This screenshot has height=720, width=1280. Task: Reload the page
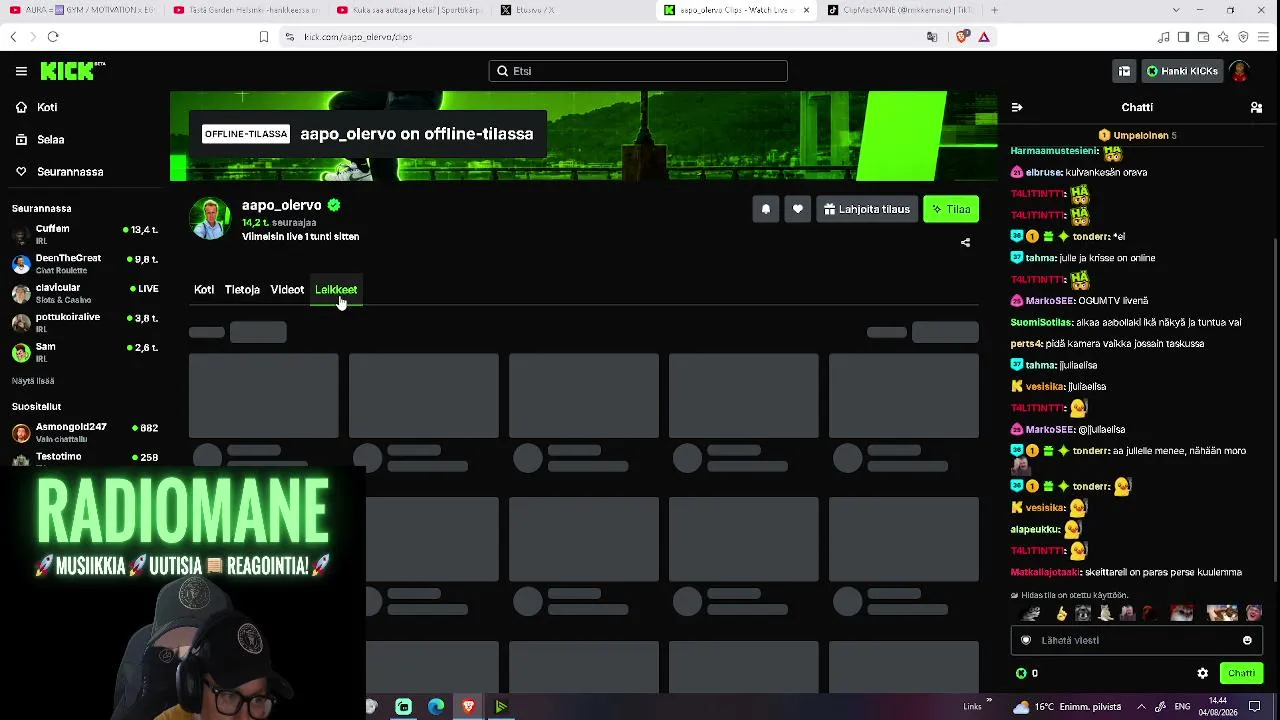(53, 37)
